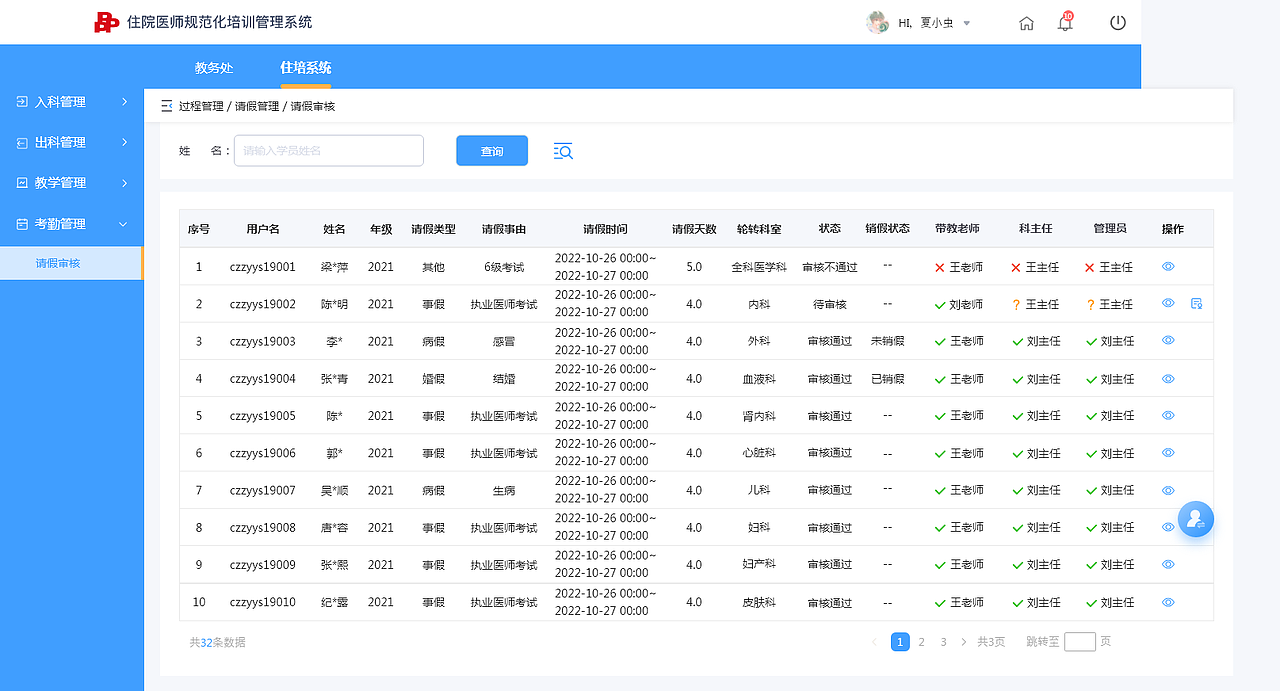
Task: Click the 查询 search button
Action: click(491, 150)
